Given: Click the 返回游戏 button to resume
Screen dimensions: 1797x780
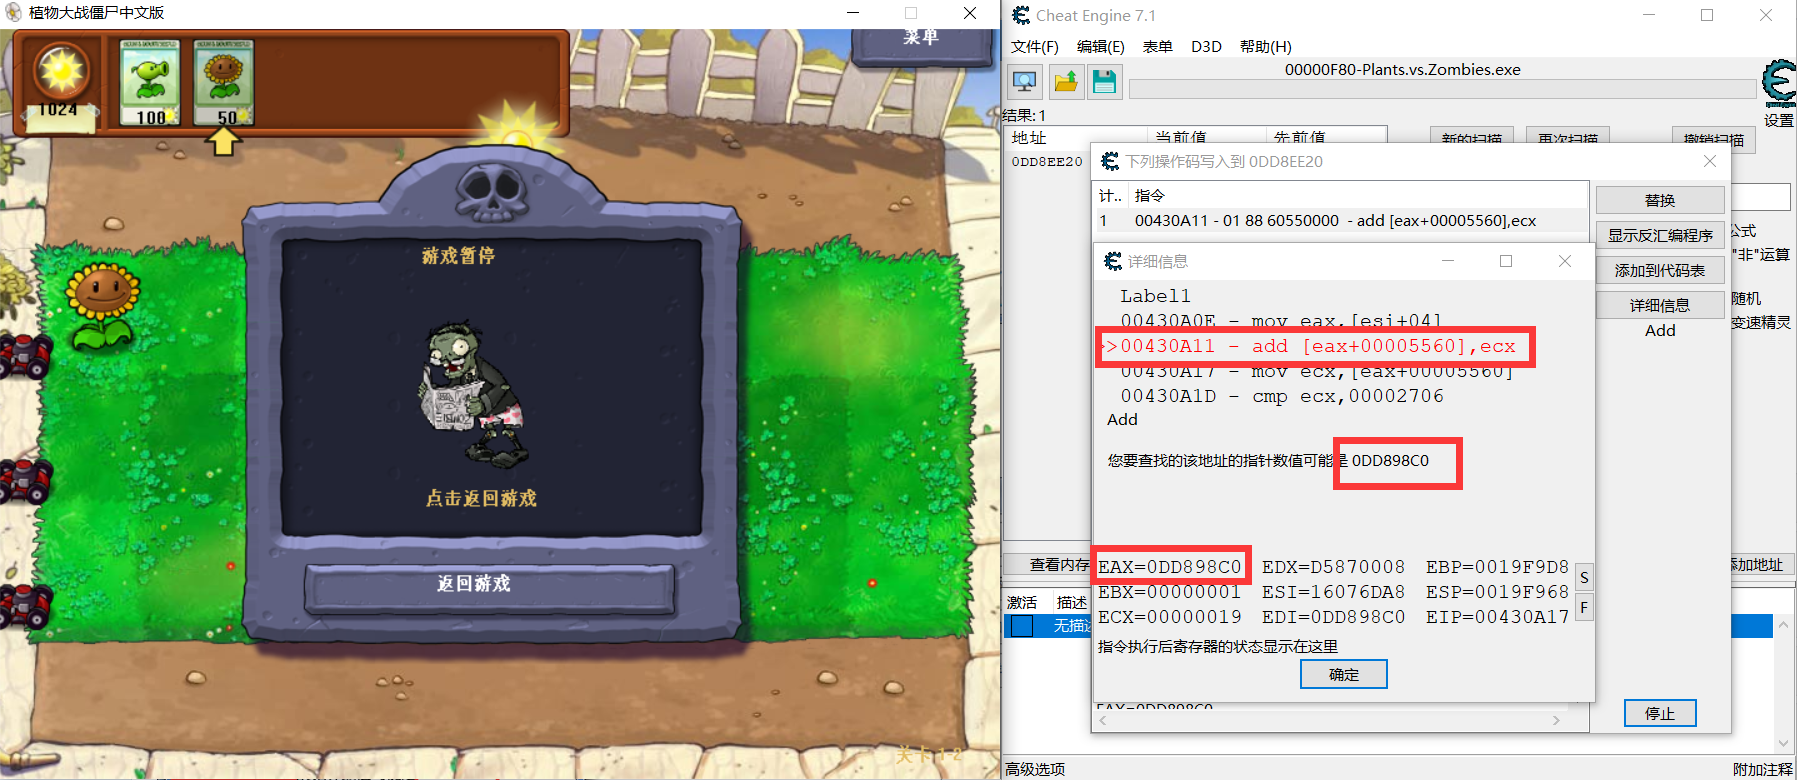Looking at the screenshot, I should pyautogui.click(x=489, y=588).
